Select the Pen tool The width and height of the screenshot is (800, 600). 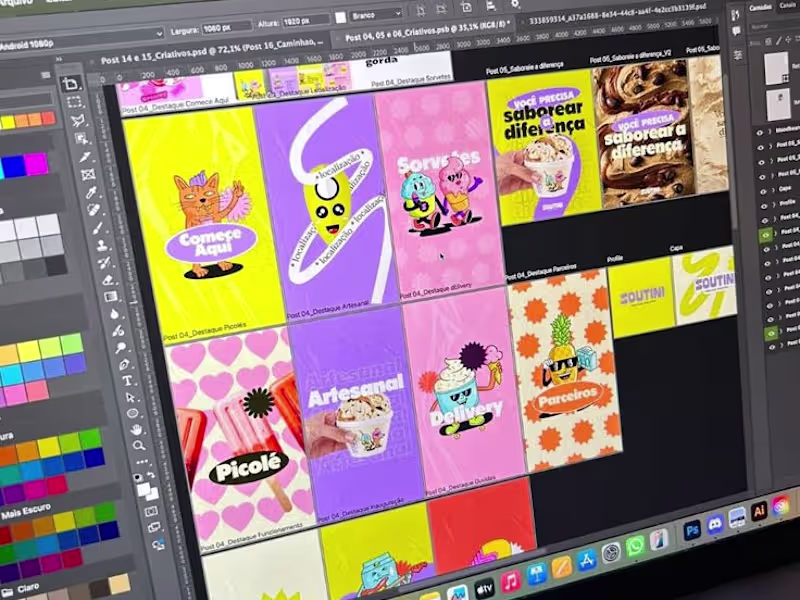(124, 364)
